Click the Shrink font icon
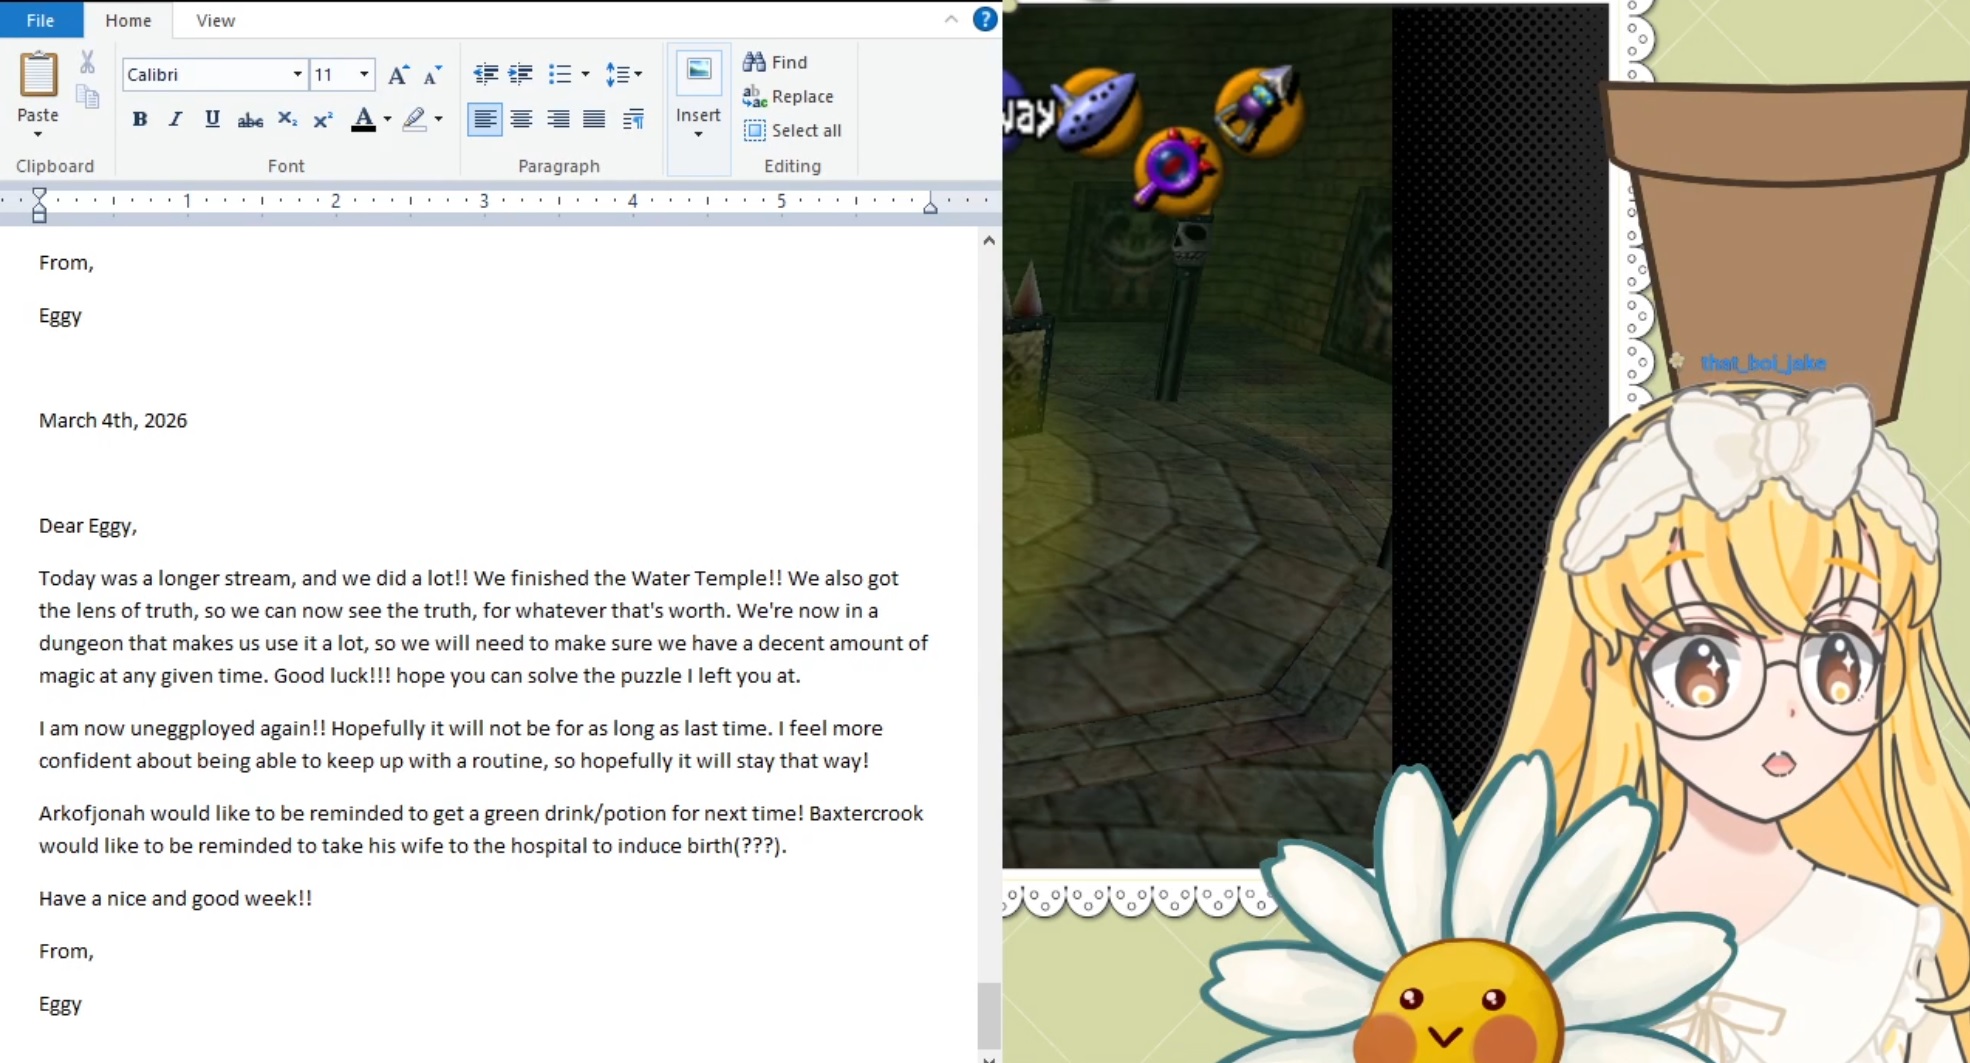This screenshot has height=1063, width=1970. pyautogui.click(x=433, y=74)
